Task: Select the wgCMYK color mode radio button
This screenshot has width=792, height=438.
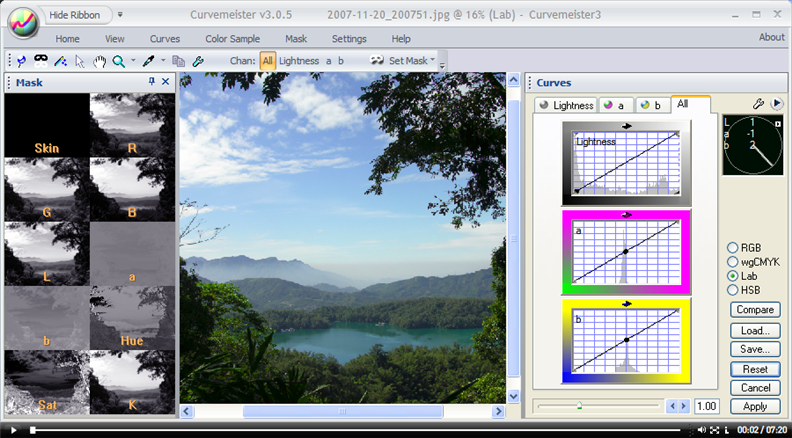Action: click(x=733, y=262)
